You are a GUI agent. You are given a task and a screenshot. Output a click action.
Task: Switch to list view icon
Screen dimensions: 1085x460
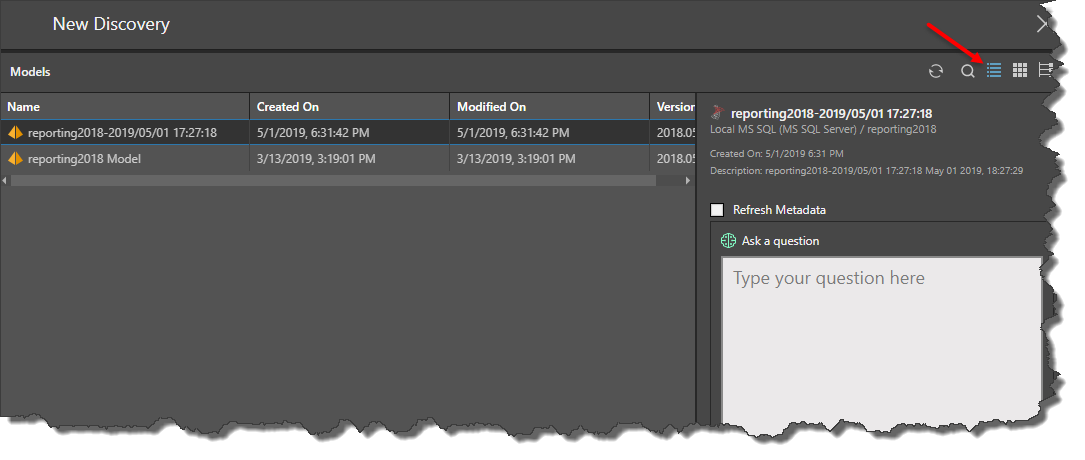click(x=994, y=70)
